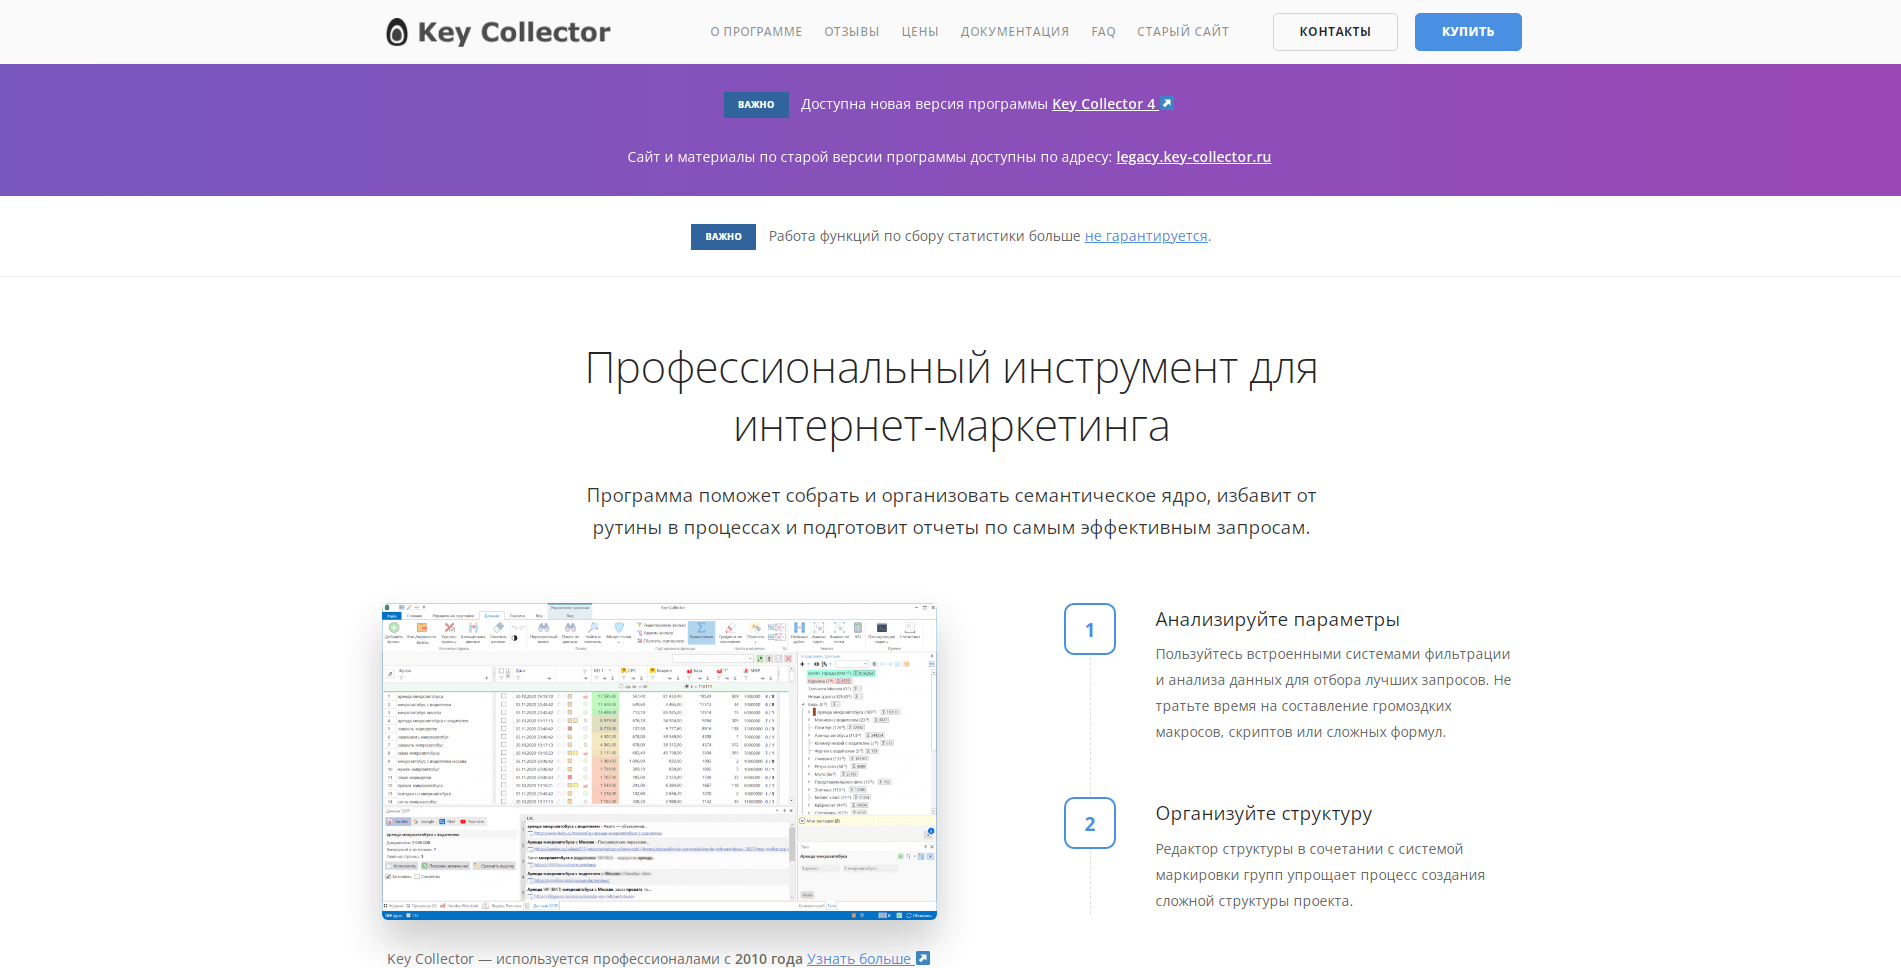
Task: Open the СТАРЫЙ САЙТ link
Action: click(x=1183, y=32)
